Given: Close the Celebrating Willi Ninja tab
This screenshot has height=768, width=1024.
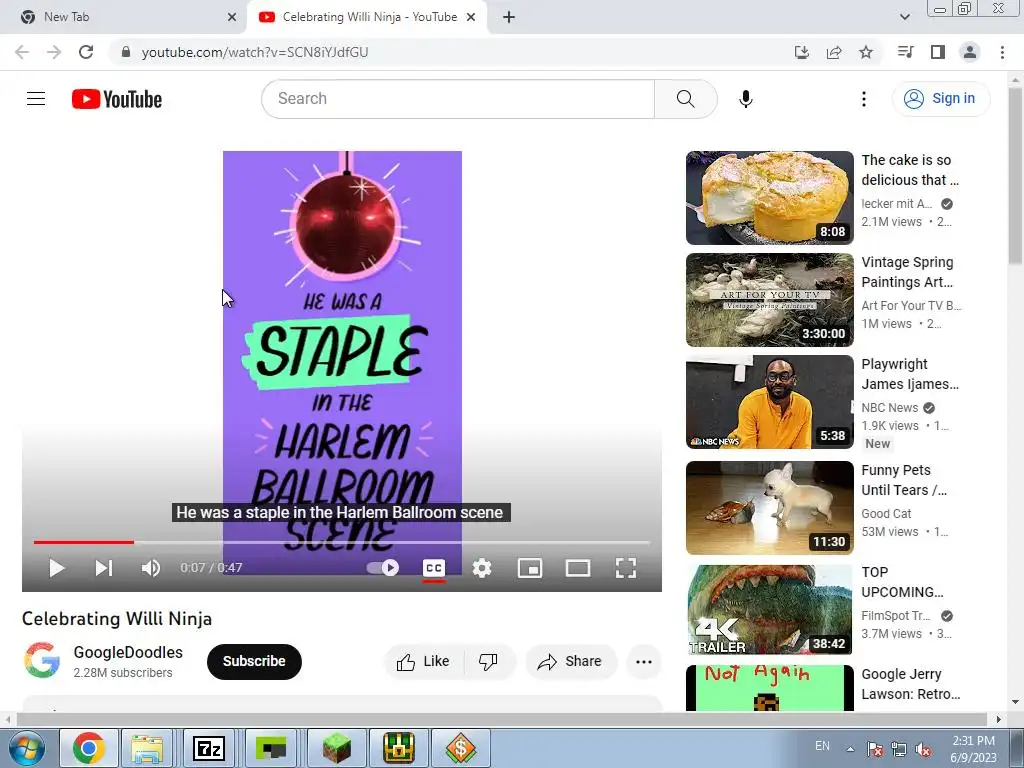Looking at the screenshot, I should (x=471, y=17).
